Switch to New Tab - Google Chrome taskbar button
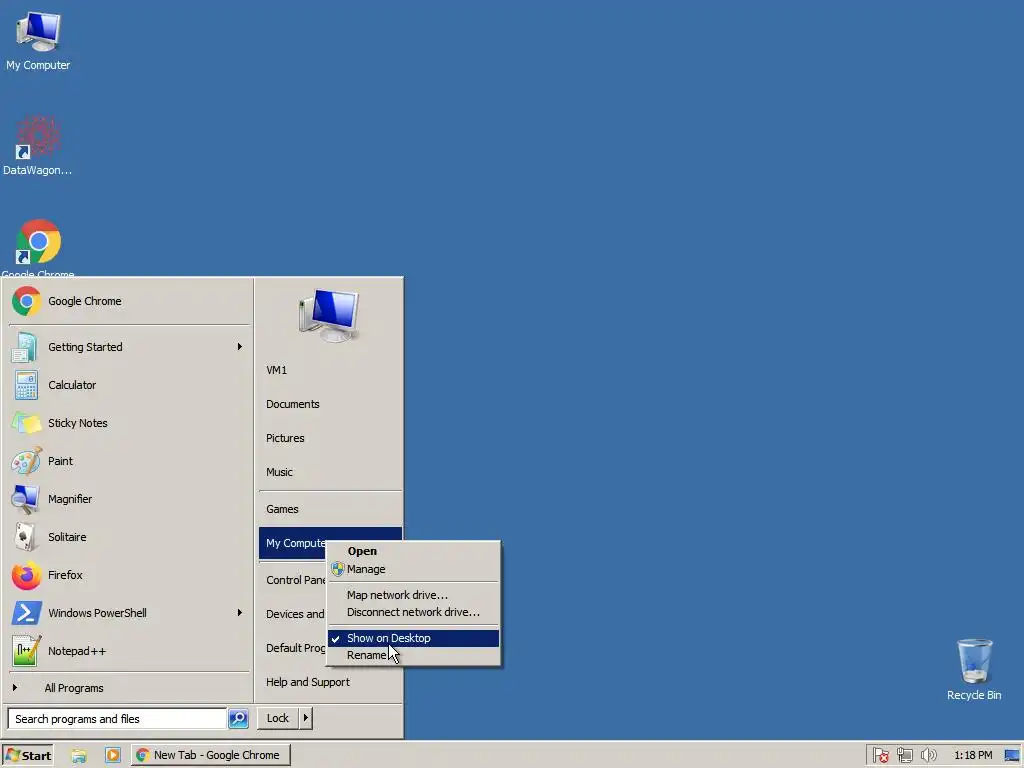Screen dimensions: 1024x768 point(210,755)
